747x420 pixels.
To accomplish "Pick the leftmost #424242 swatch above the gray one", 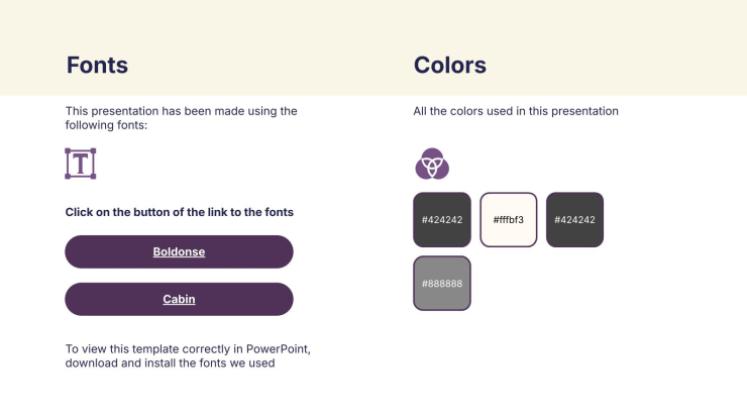I will pos(442,220).
